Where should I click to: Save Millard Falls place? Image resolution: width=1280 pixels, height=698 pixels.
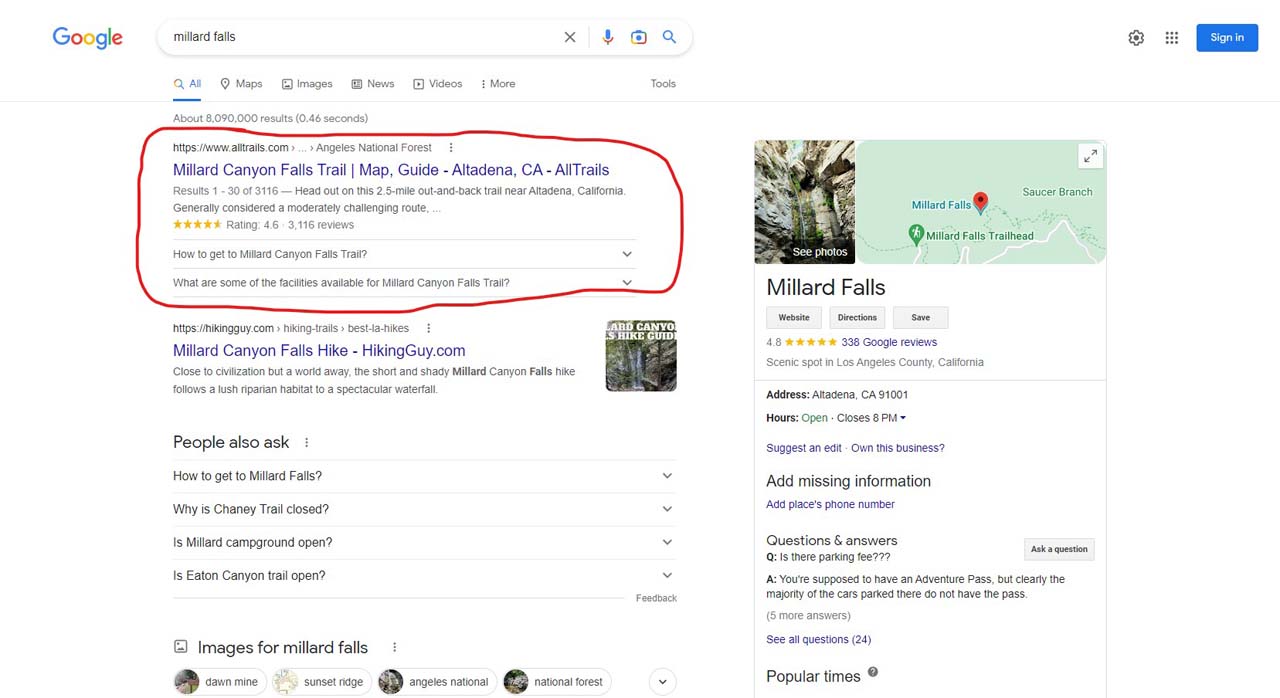(921, 318)
